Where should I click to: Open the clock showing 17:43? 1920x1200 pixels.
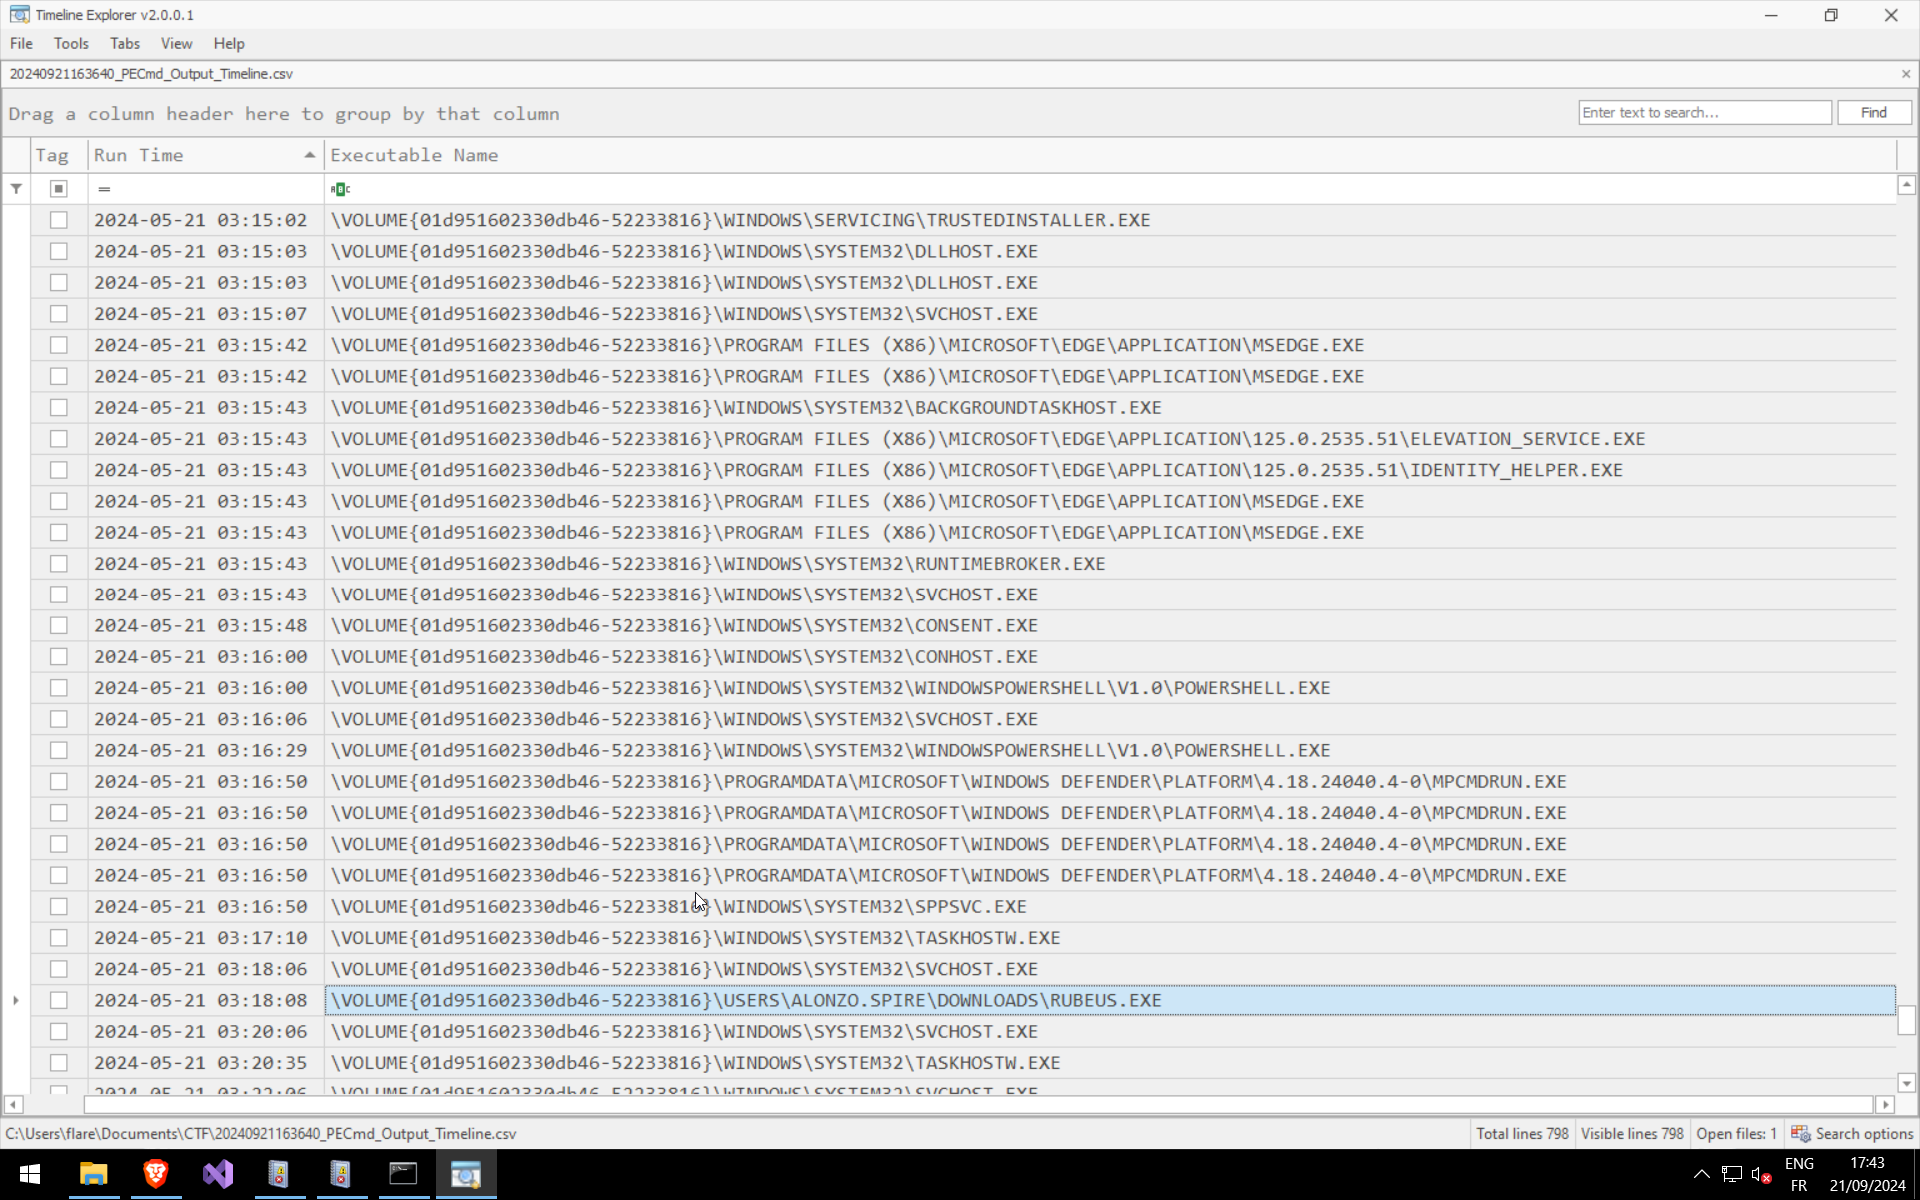tap(1867, 1174)
